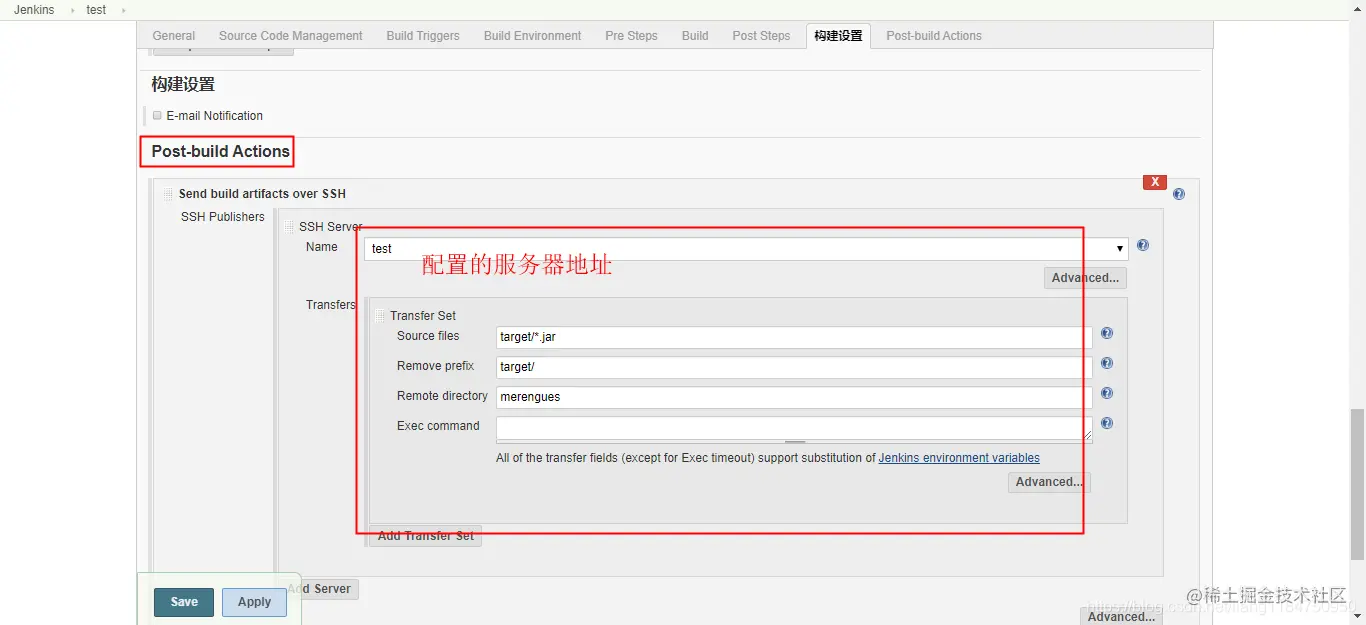This screenshot has width=1366, height=625.
Task: Click the SSH Publishers label
Action: click(223, 217)
